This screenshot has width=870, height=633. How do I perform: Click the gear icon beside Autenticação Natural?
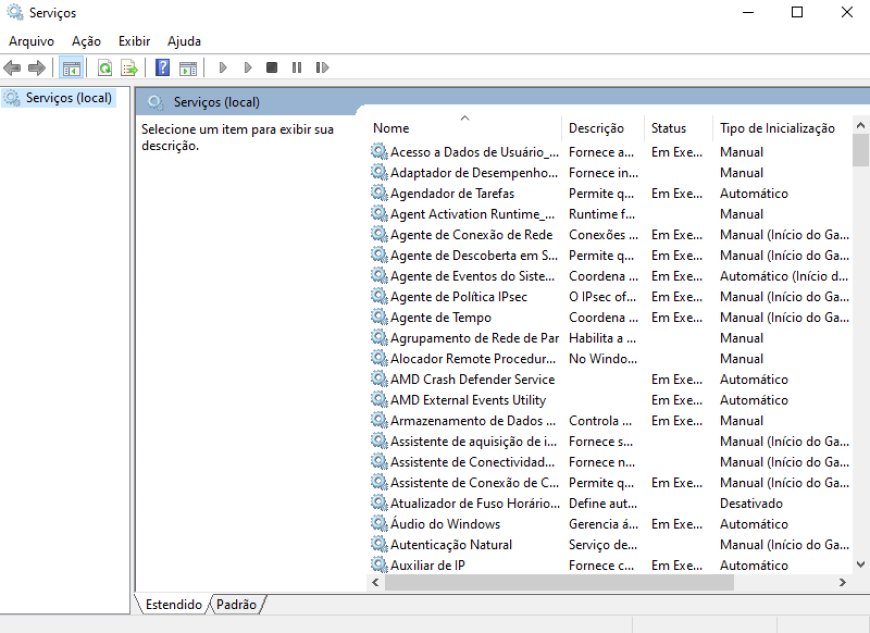[379, 544]
